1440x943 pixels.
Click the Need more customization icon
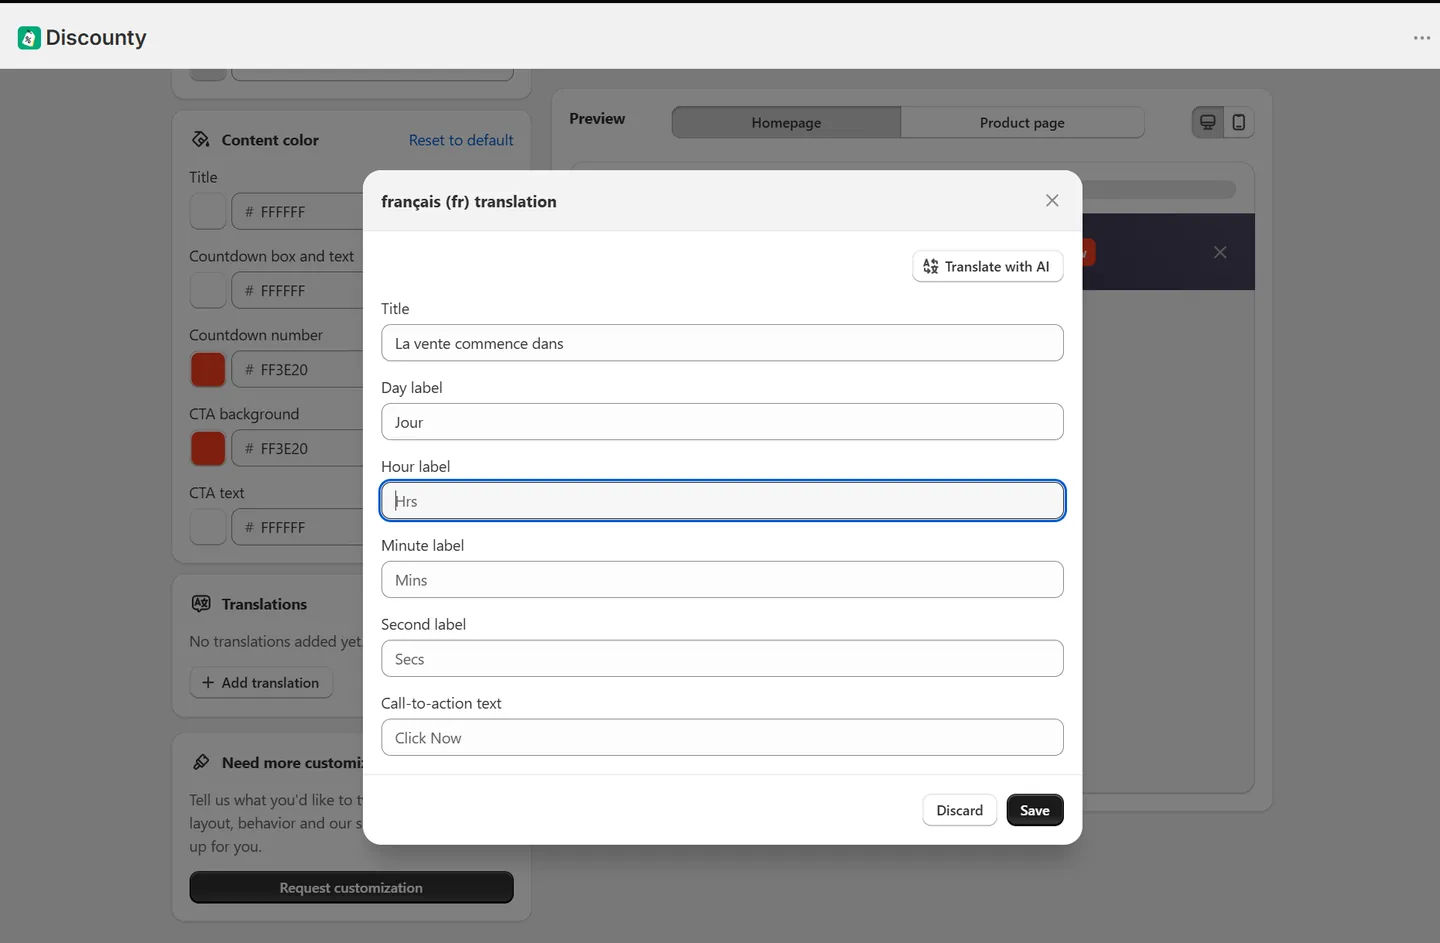tap(201, 762)
